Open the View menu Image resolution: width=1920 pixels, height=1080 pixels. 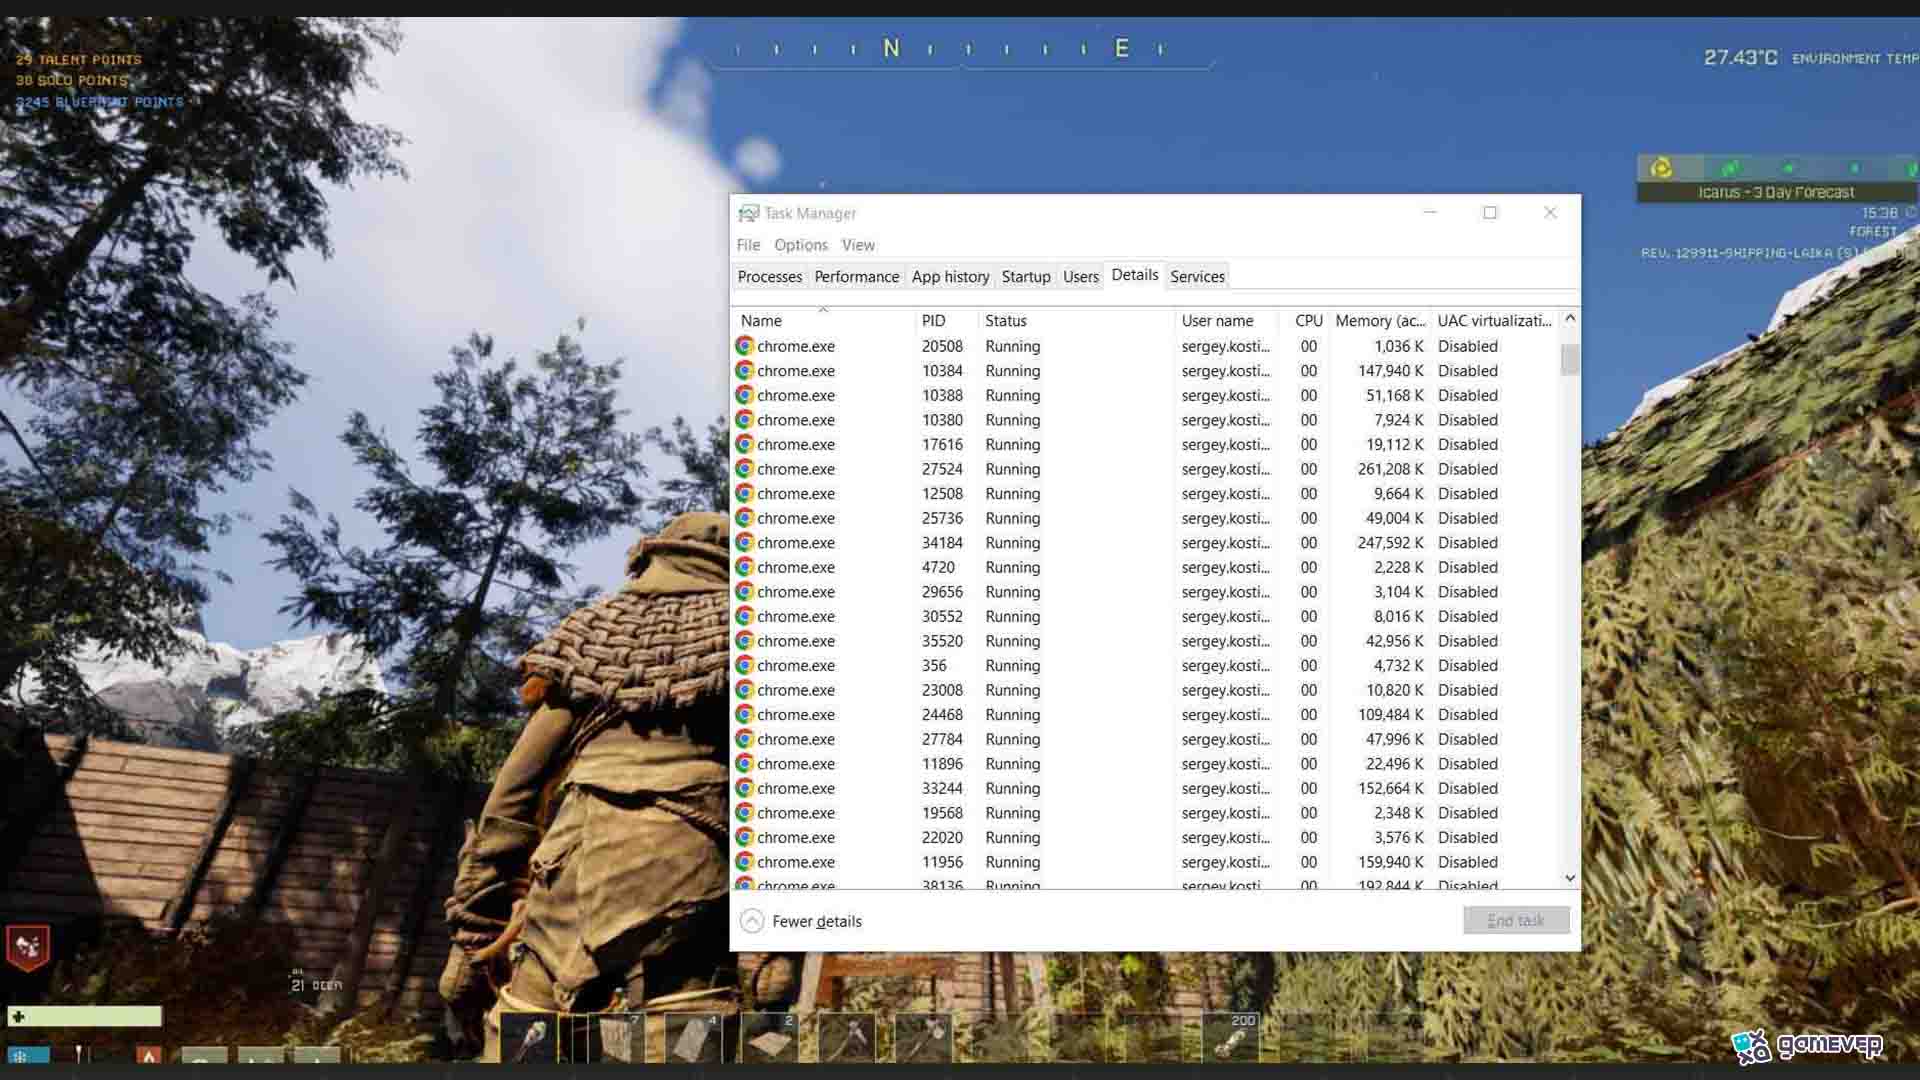[x=858, y=245]
